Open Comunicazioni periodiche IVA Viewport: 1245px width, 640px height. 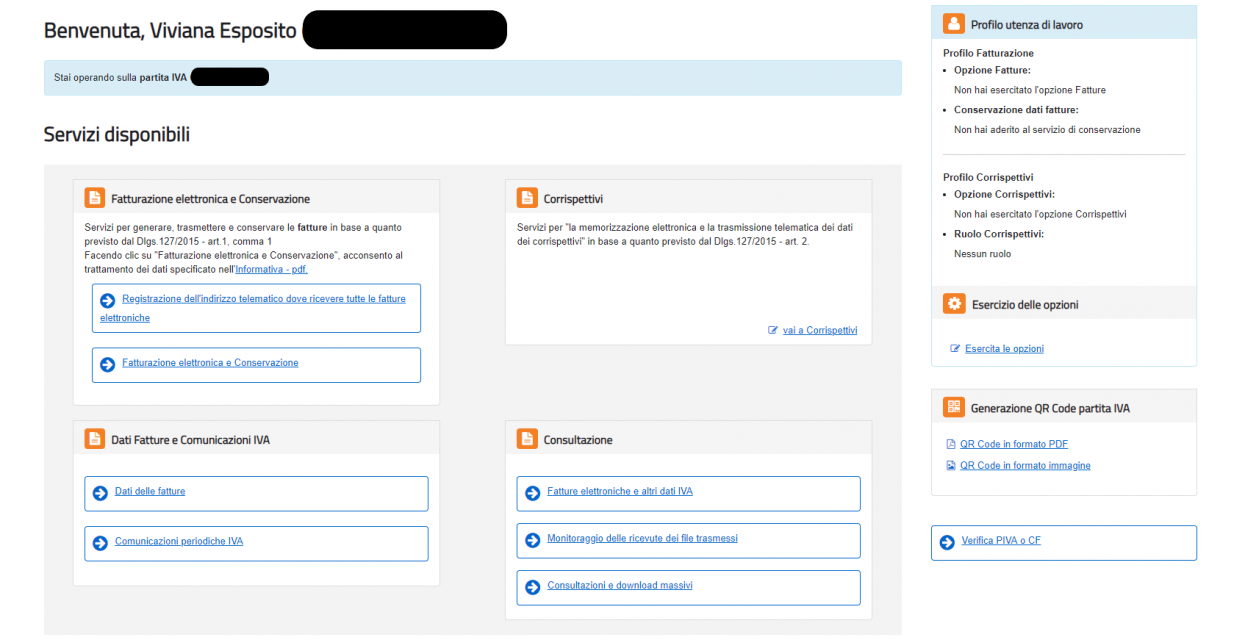point(179,541)
